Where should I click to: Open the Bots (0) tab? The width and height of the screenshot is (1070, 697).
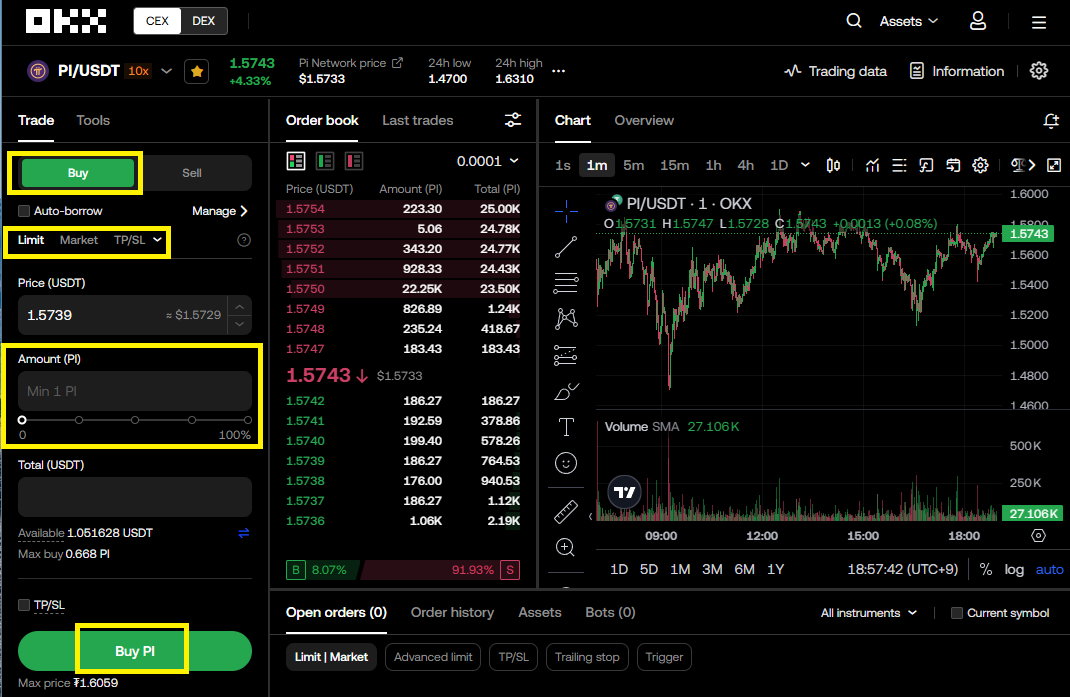tap(610, 612)
